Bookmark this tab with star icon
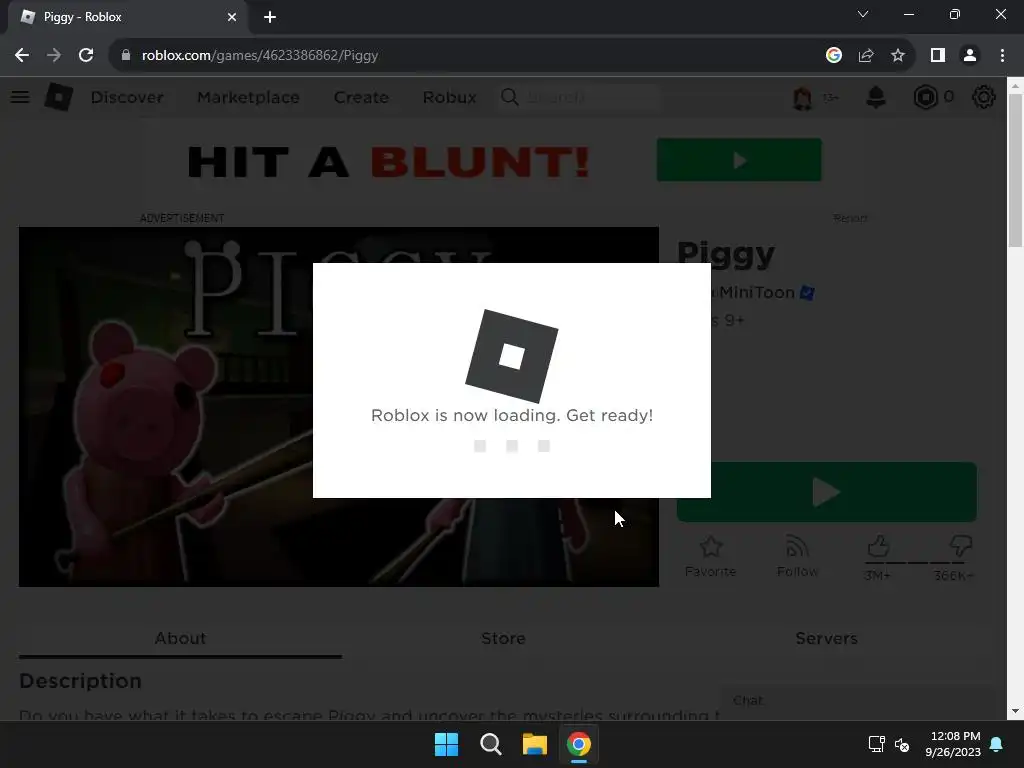 898,56
